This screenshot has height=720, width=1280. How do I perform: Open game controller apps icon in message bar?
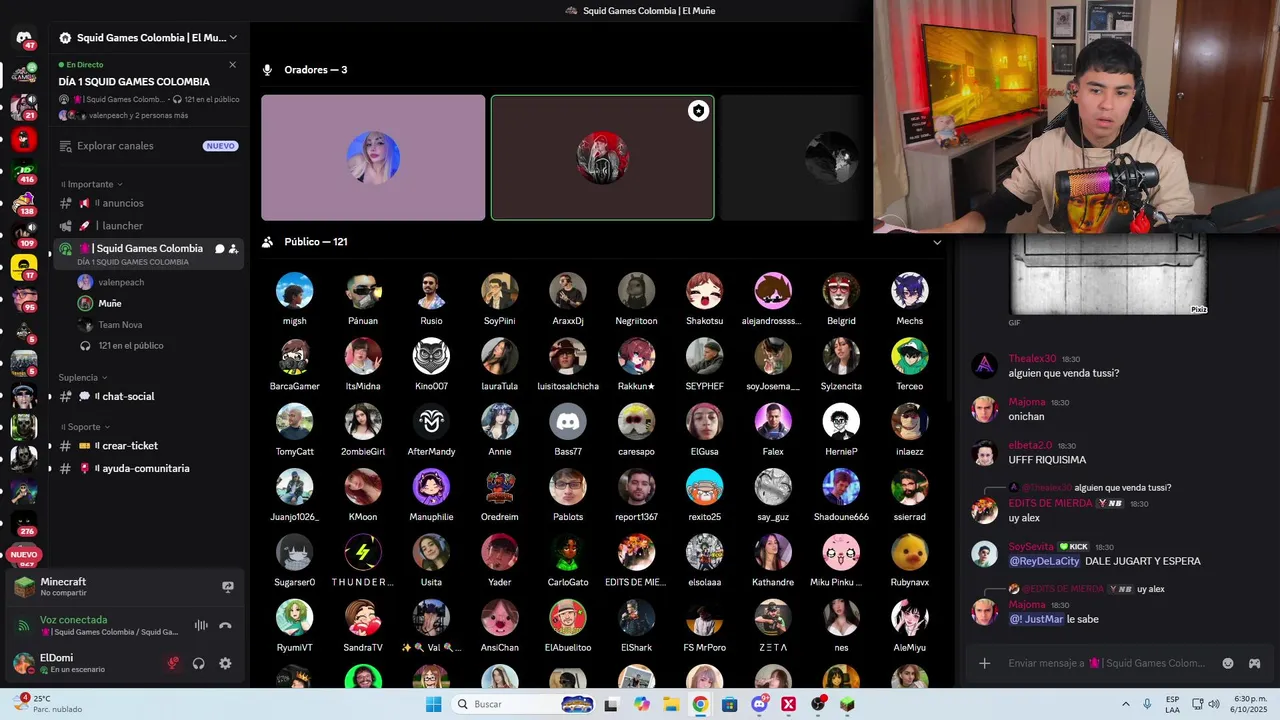pyautogui.click(x=1254, y=663)
